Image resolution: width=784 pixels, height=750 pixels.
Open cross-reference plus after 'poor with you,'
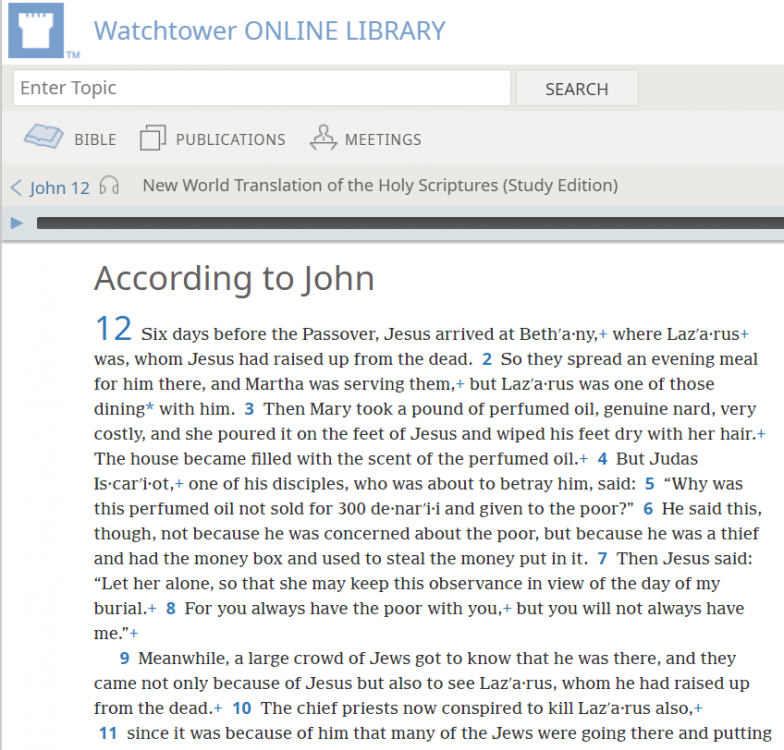pos(507,608)
